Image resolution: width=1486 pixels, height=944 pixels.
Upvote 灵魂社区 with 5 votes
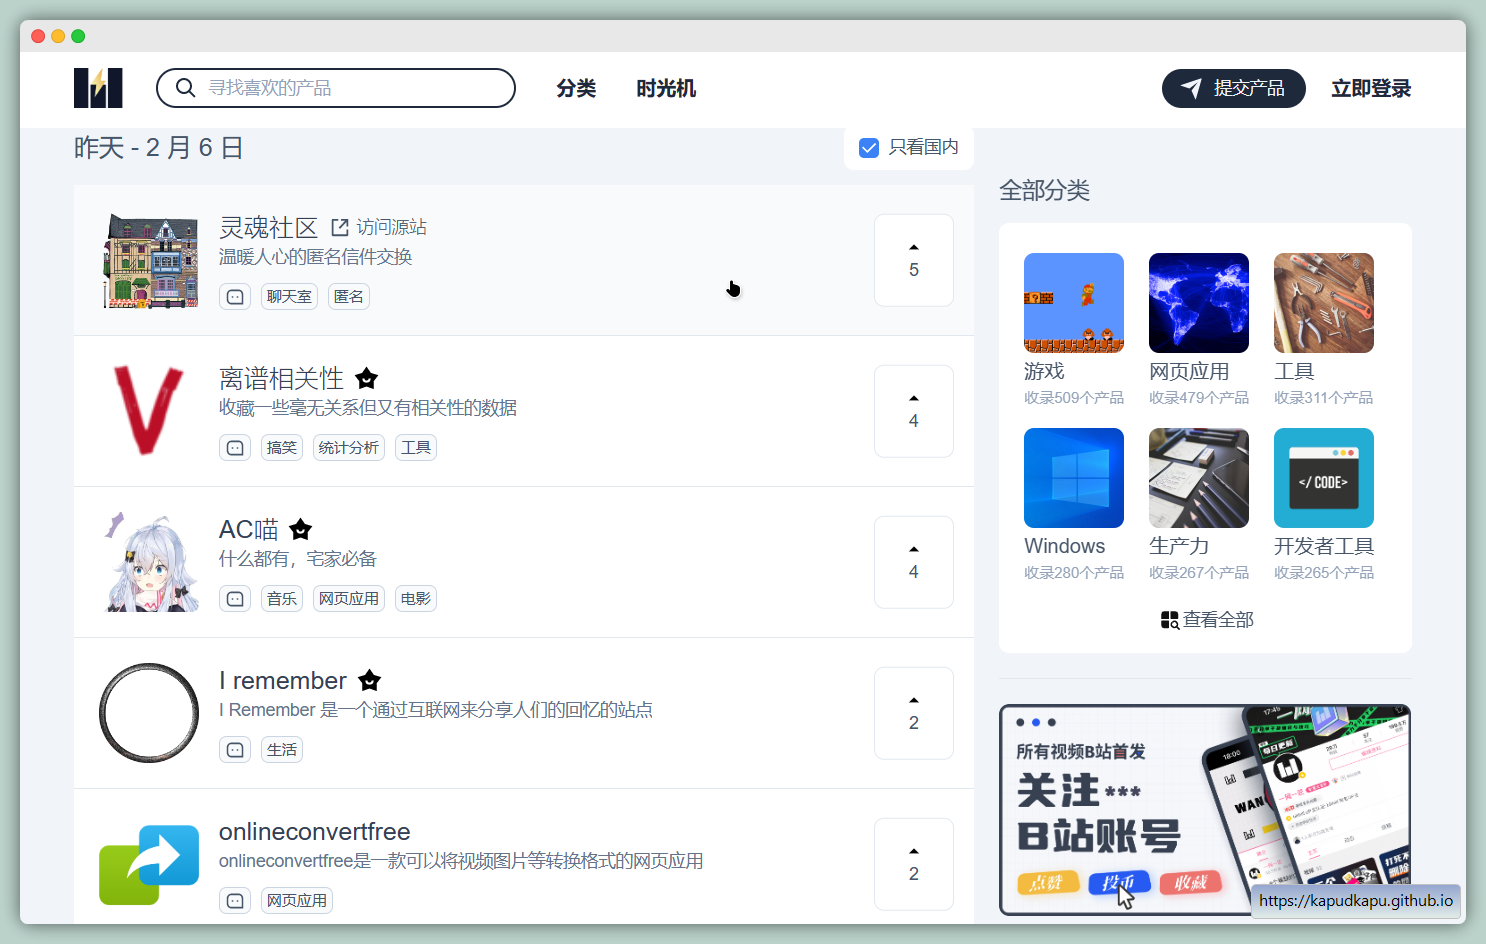tap(913, 260)
